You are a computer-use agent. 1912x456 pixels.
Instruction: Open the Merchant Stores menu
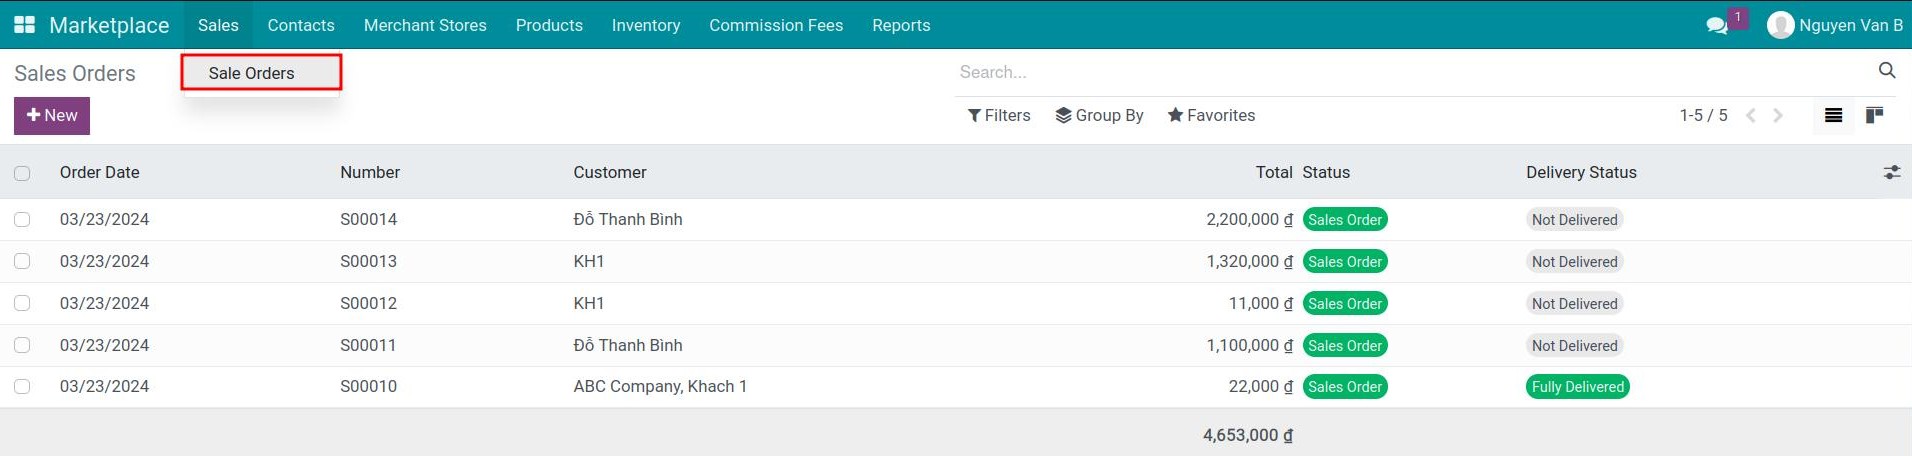pyautogui.click(x=425, y=25)
